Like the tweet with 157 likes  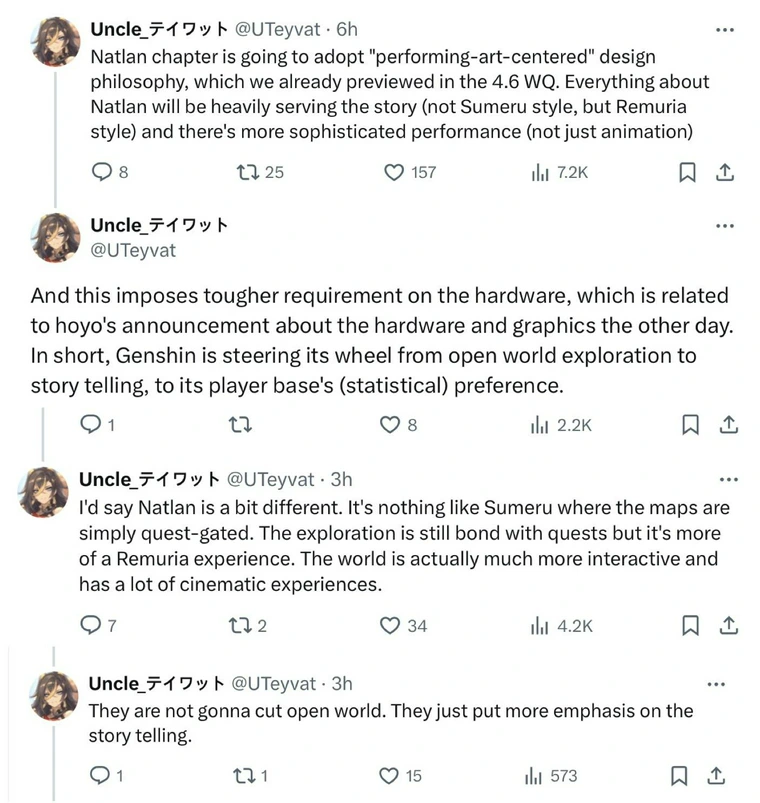pos(394,172)
